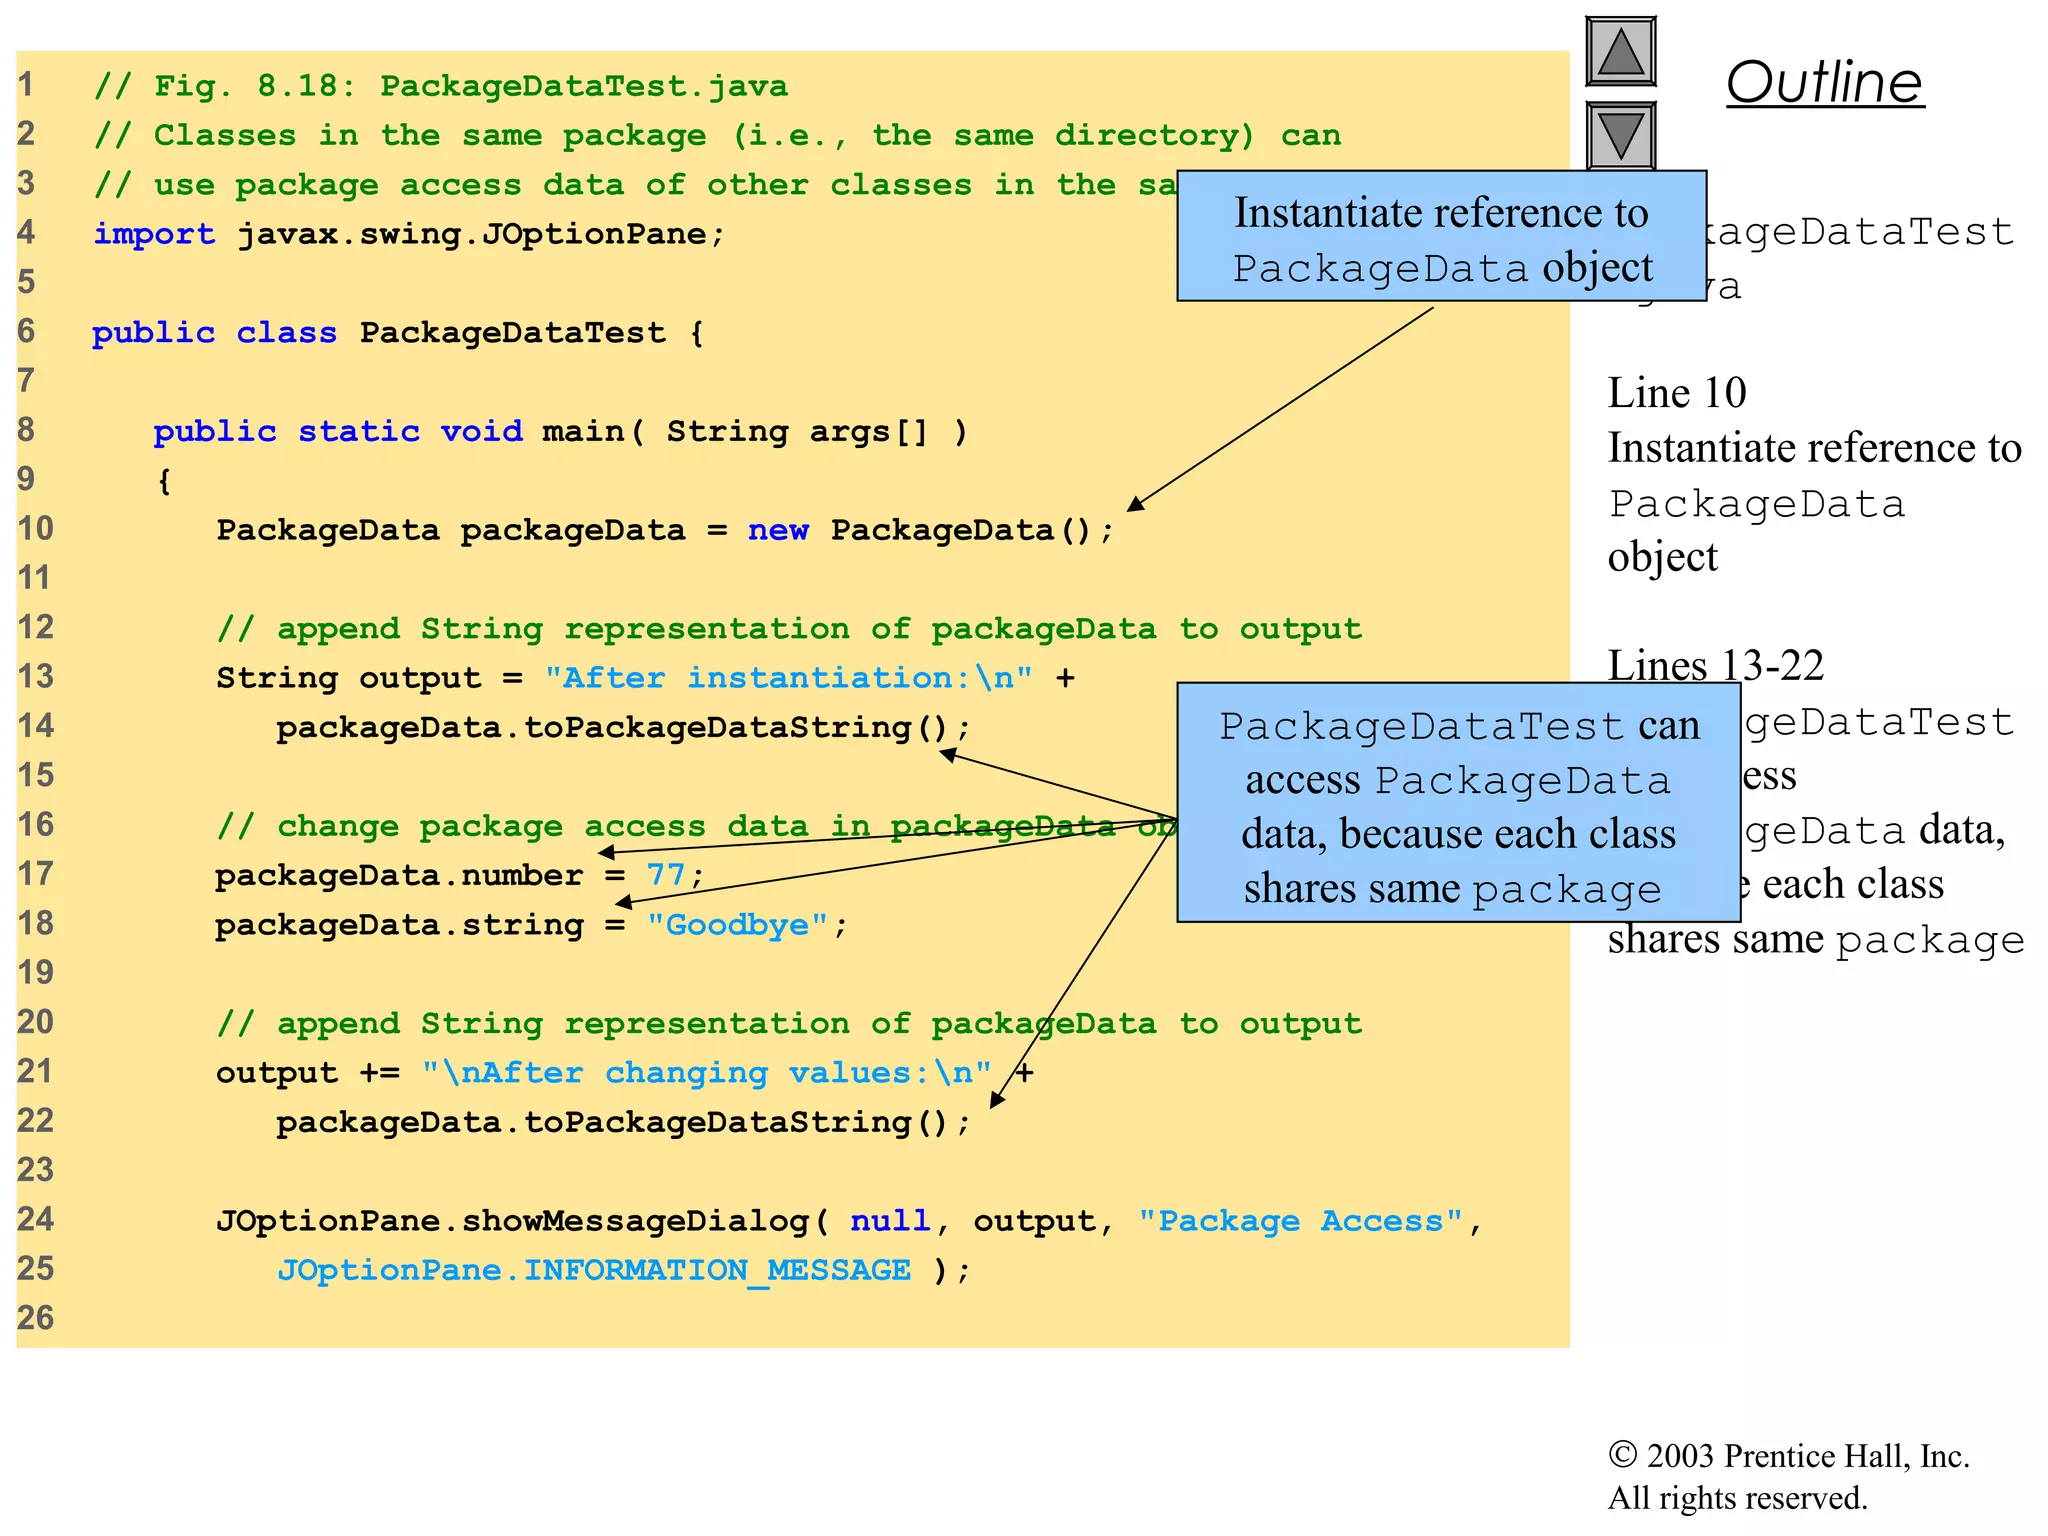Click the 'PackageDataTest can access PackageData' callout box
The height and width of the screenshot is (1536, 2048).
pyautogui.click(x=1458, y=803)
